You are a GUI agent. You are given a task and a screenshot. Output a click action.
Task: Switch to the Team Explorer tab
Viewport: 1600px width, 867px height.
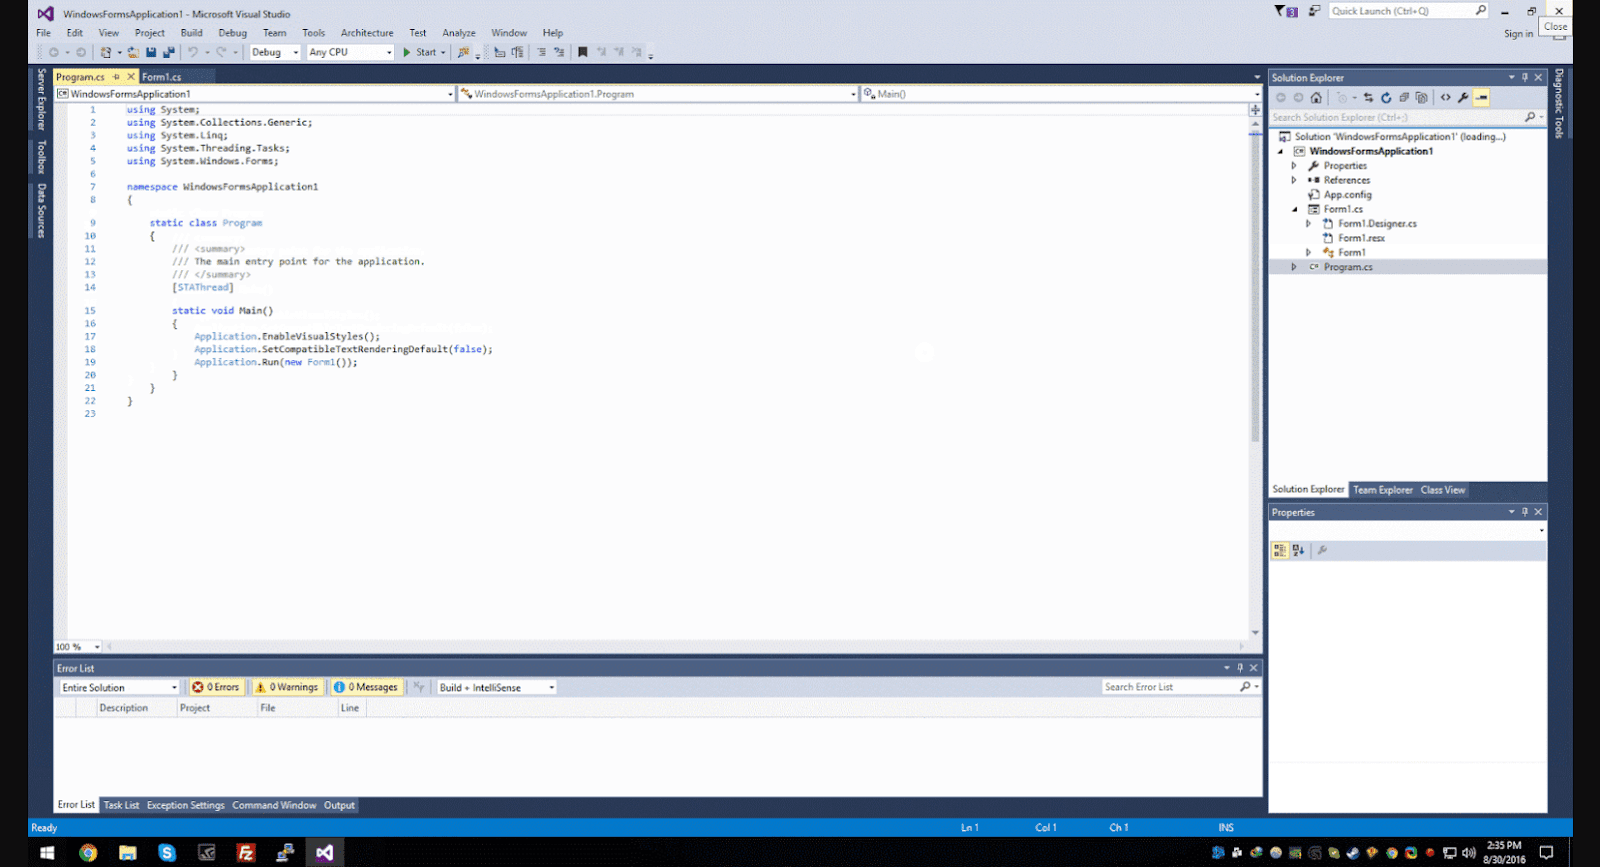tap(1383, 490)
